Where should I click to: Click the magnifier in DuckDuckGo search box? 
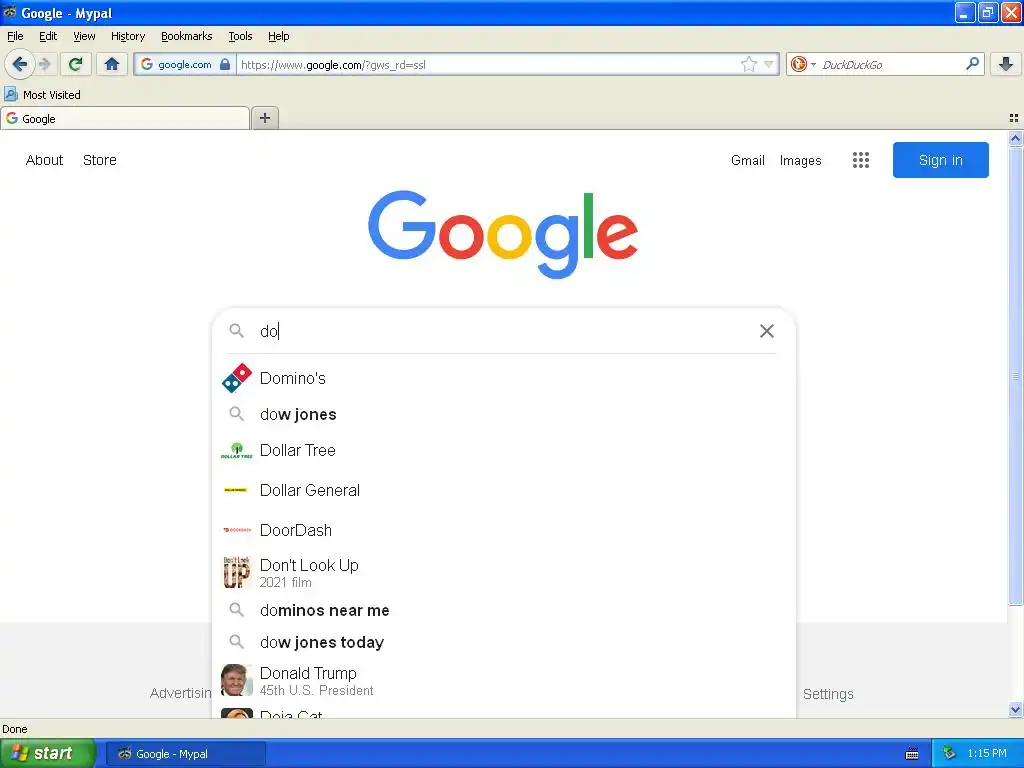(972, 63)
